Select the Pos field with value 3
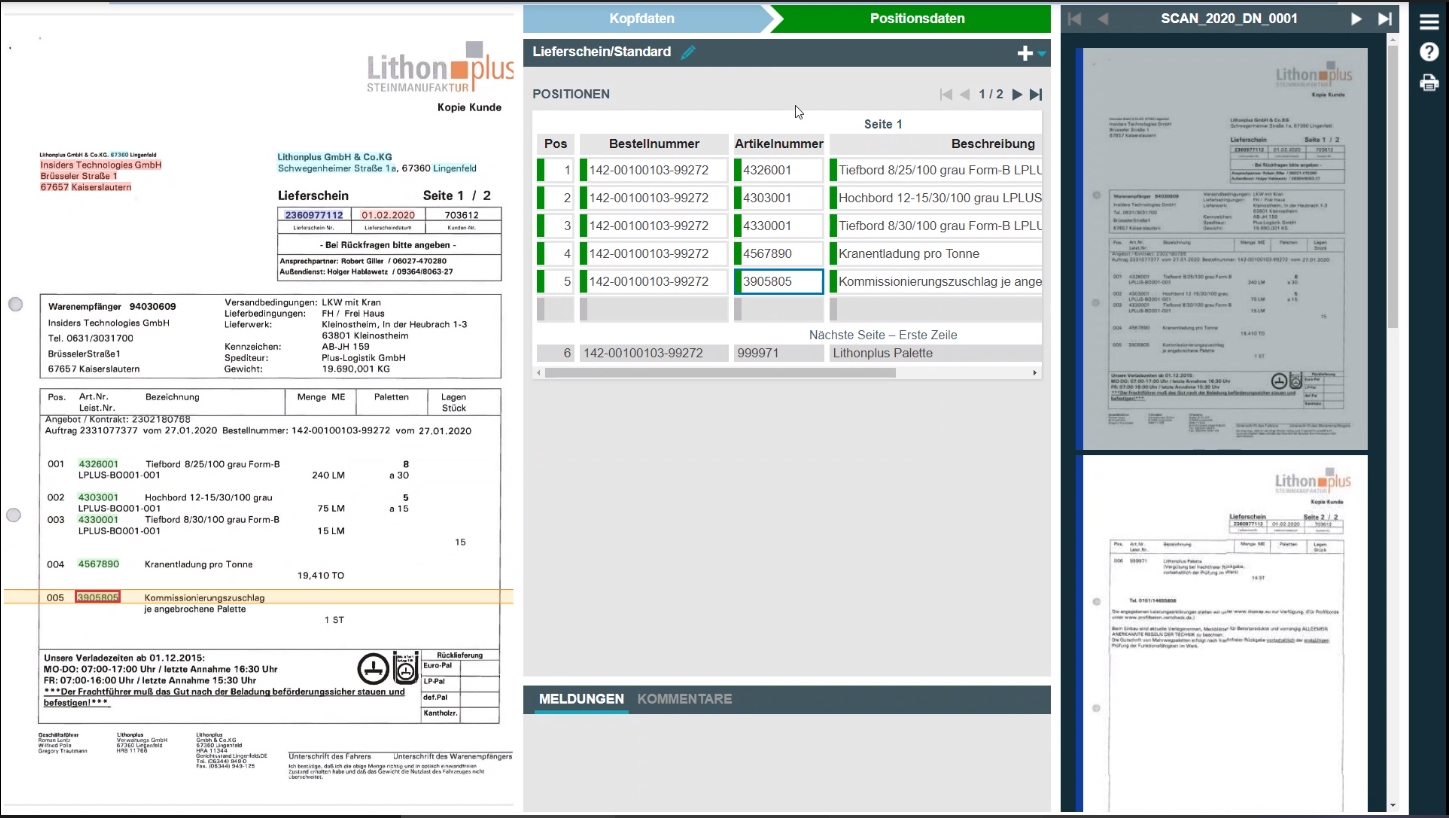Image resolution: width=1449 pixels, height=818 pixels. [x=555, y=226]
